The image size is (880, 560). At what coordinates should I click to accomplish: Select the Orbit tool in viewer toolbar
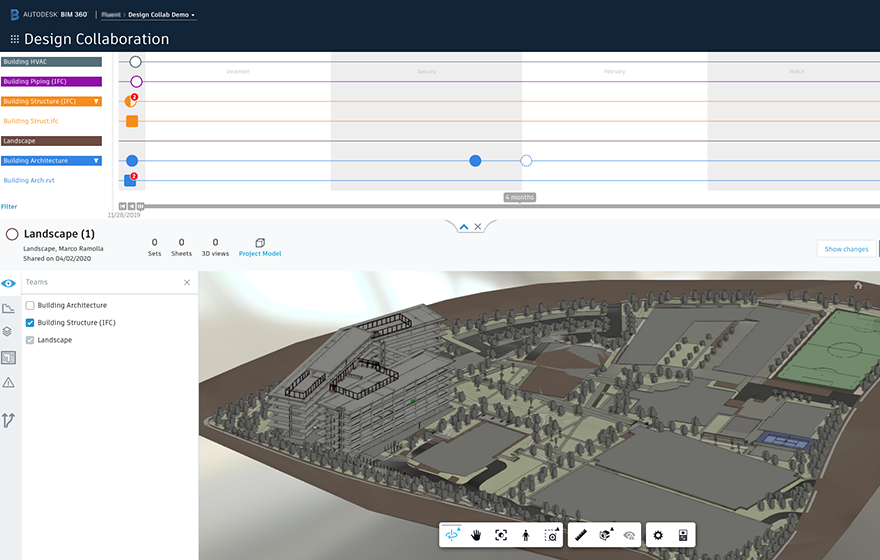click(x=452, y=535)
